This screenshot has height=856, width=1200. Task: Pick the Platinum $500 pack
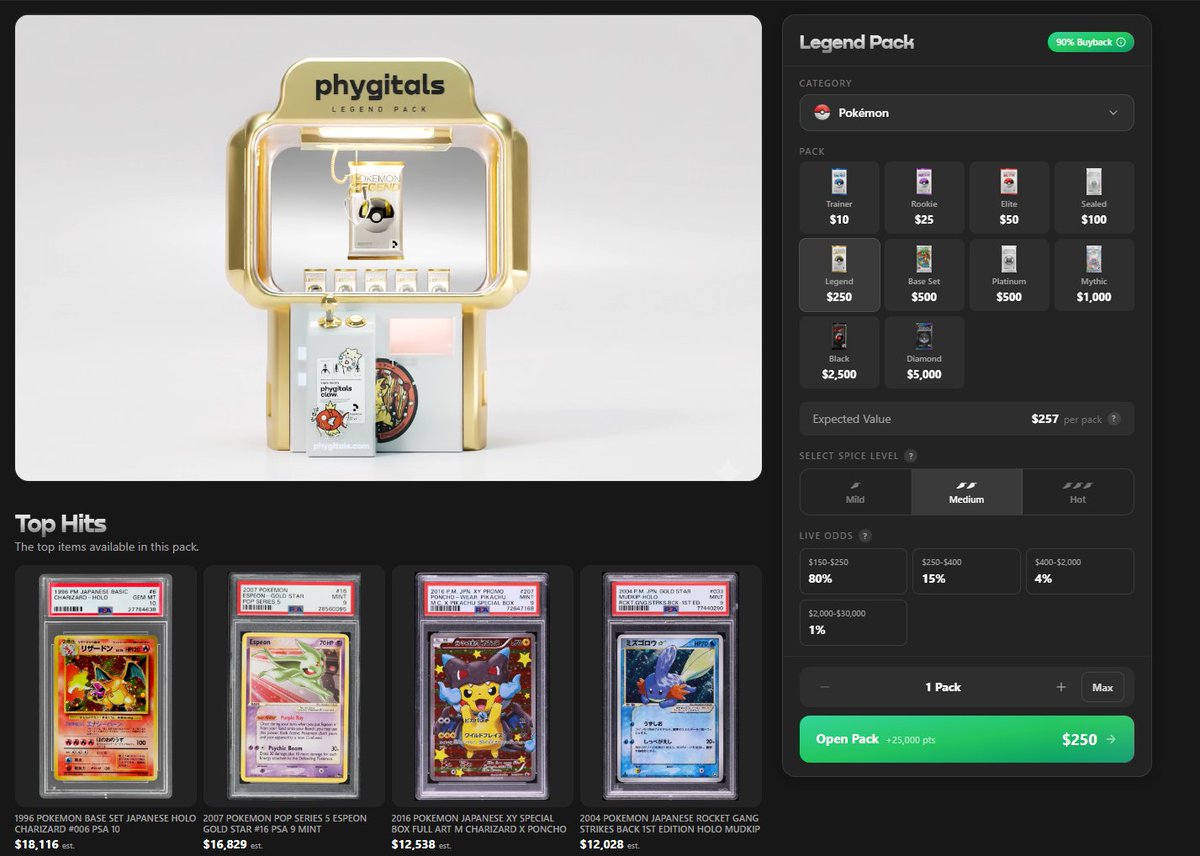tap(1009, 275)
